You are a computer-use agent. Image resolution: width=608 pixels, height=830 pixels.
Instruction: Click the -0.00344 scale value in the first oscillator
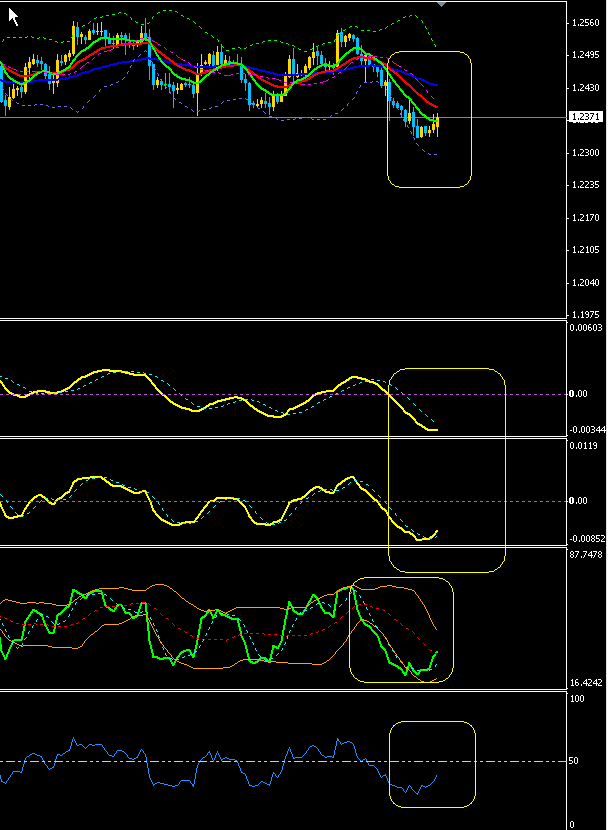[585, 429]
